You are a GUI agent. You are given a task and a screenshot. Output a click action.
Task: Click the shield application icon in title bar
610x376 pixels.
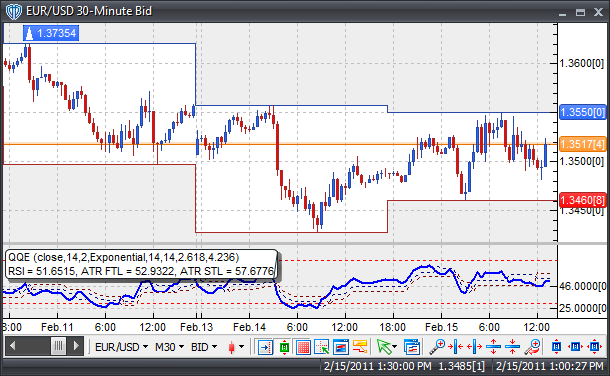coord(14,11)
